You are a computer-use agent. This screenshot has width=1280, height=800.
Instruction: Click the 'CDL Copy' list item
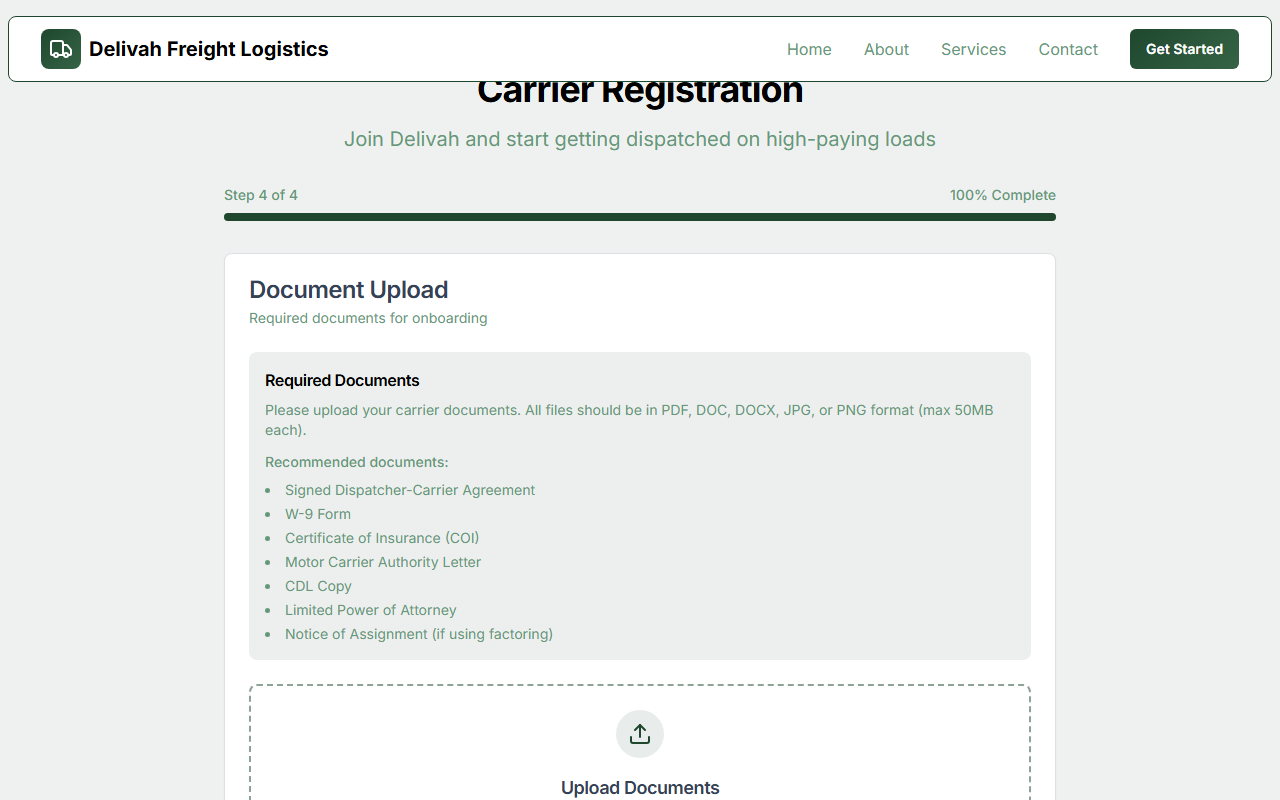point(318,586)
